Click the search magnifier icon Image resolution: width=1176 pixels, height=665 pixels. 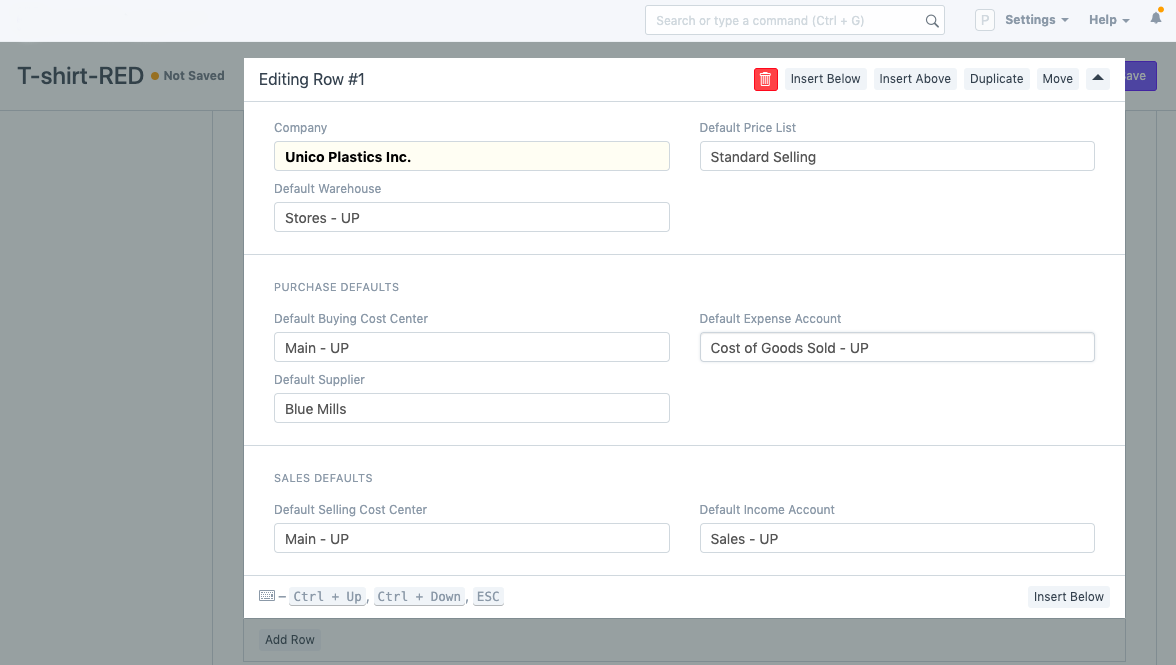(932, 21)
